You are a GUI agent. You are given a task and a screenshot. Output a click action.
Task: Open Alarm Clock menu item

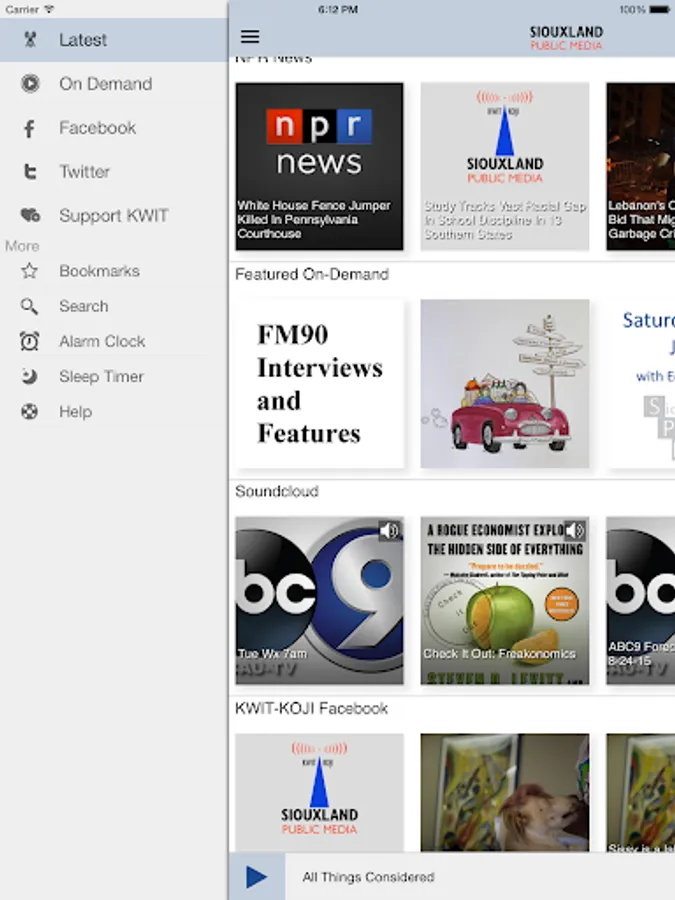point(114,342)
